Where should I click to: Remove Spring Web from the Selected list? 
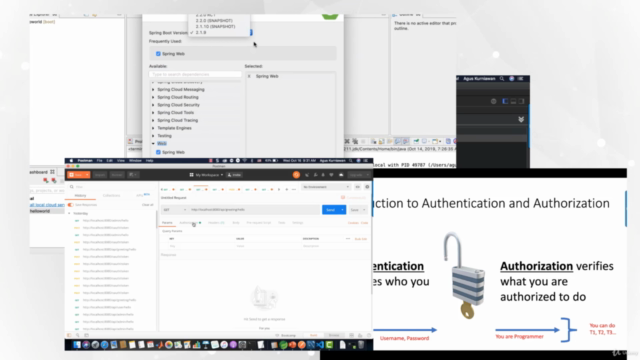point(249,76)
